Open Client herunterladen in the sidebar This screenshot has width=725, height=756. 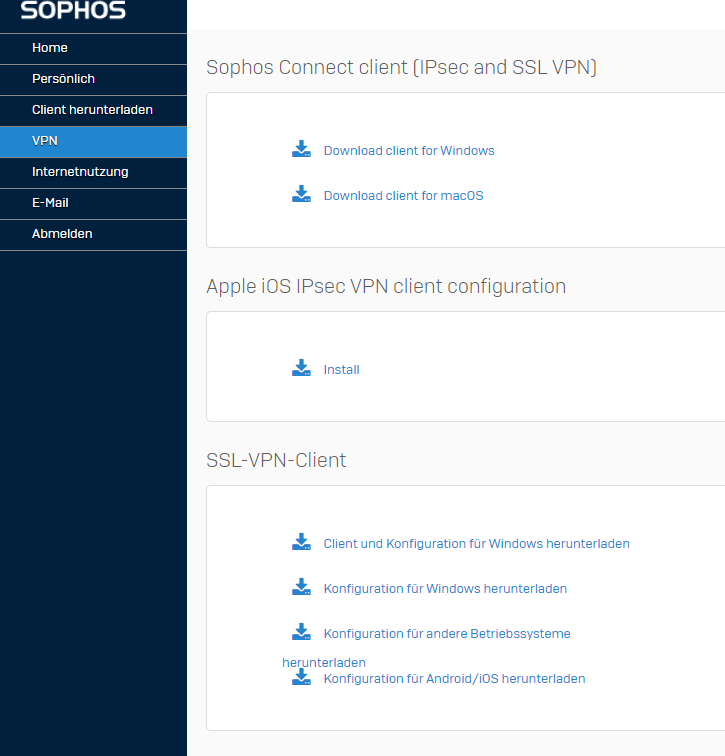pos(92,110)
